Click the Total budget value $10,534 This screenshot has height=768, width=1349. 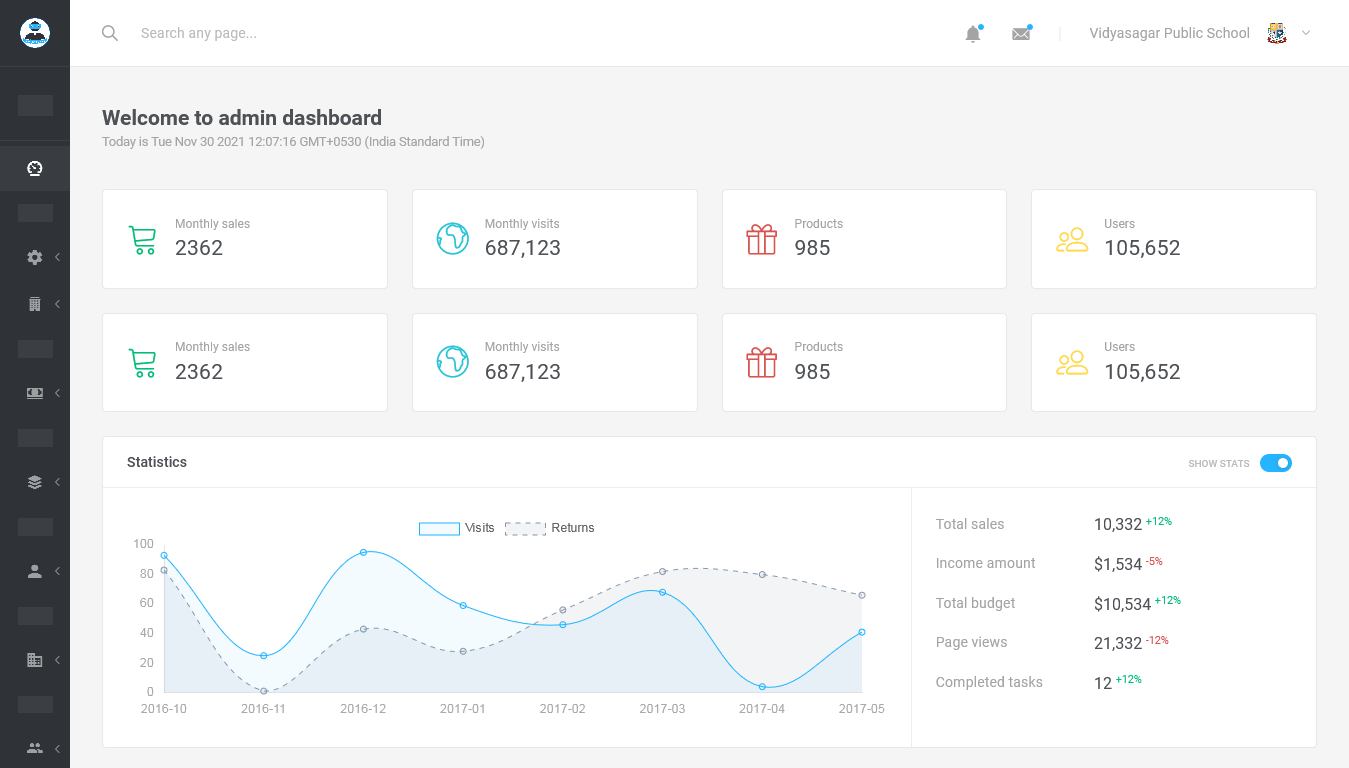(1123, 604)
